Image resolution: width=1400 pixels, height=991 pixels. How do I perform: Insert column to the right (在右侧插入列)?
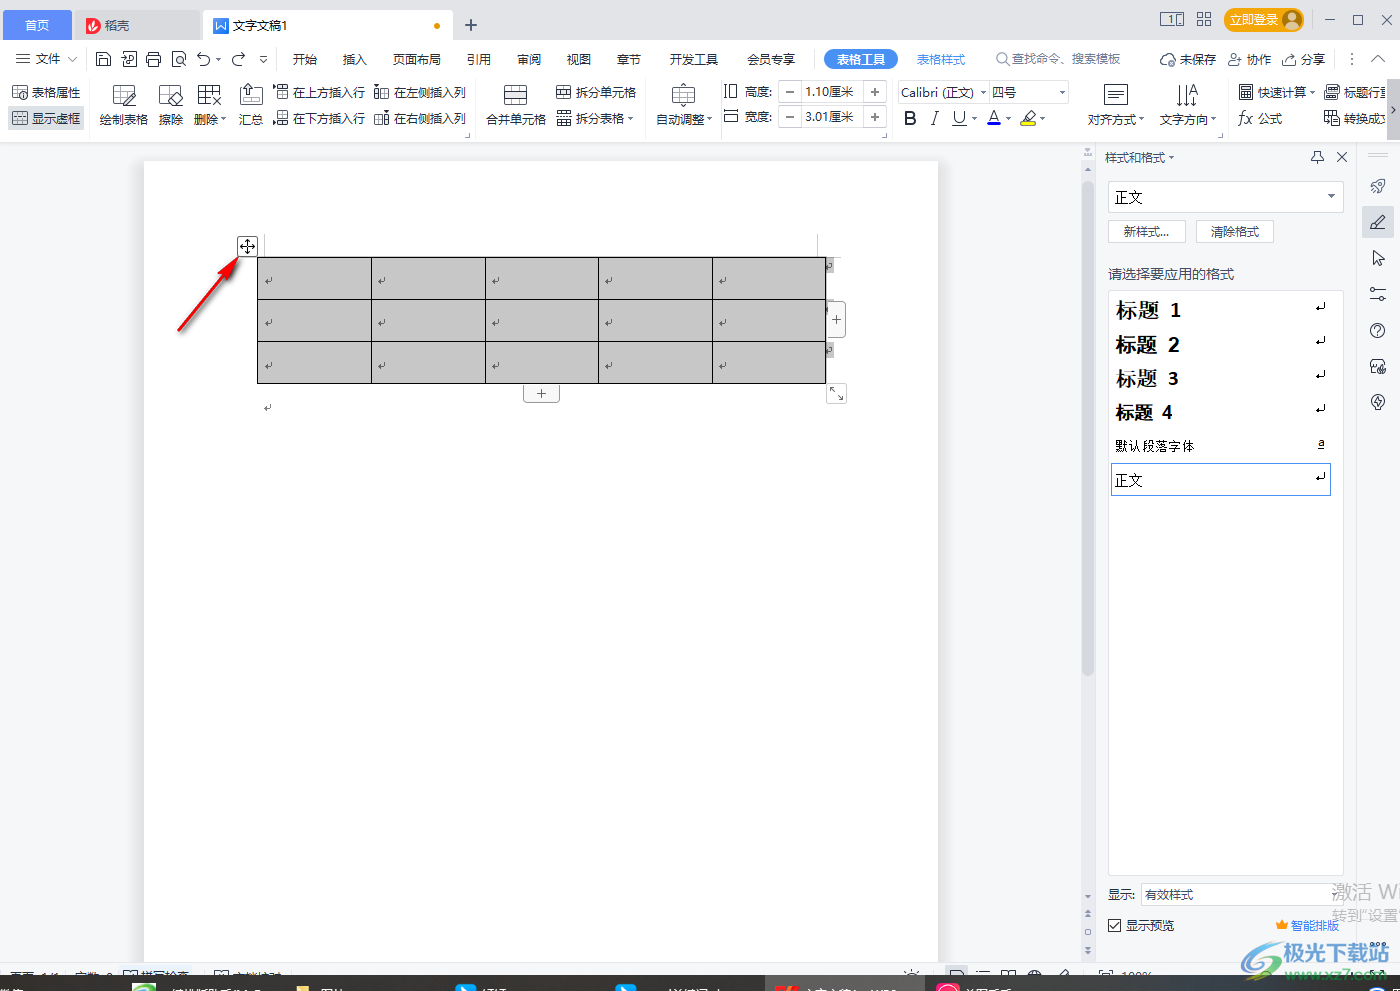pyautogui.click(x=420, y=118)
